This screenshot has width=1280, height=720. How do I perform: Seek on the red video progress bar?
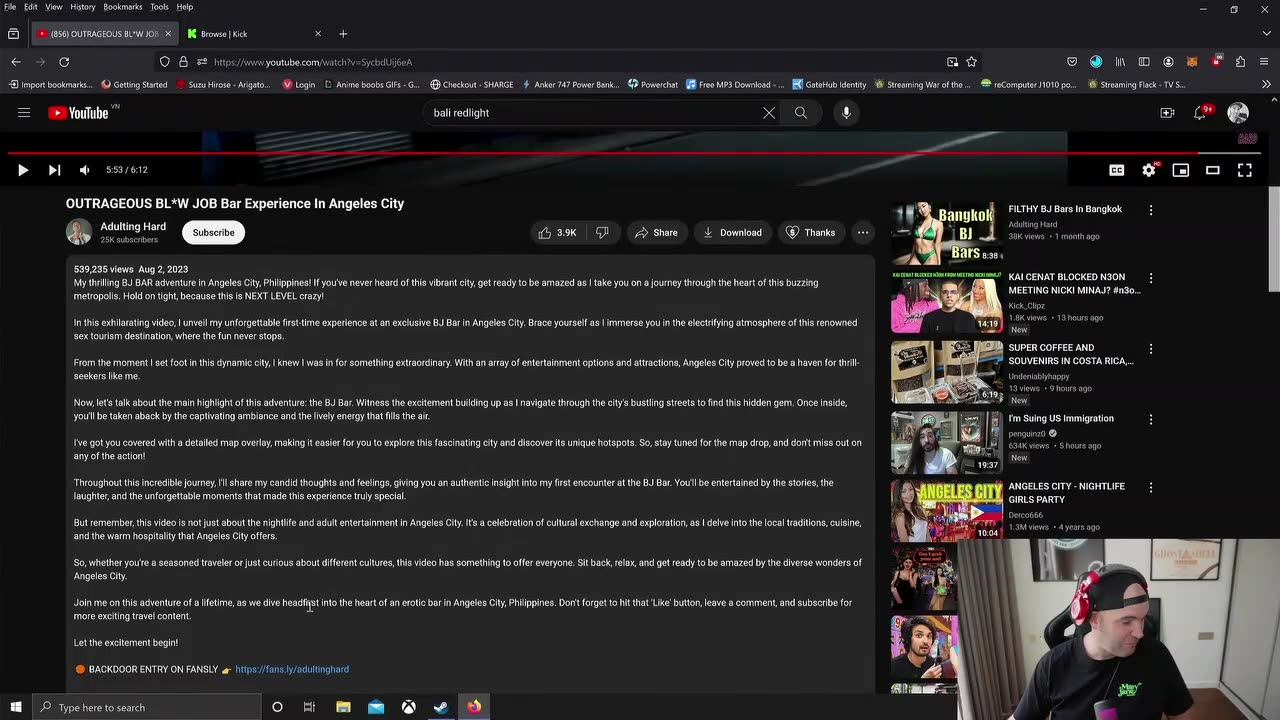633,153
